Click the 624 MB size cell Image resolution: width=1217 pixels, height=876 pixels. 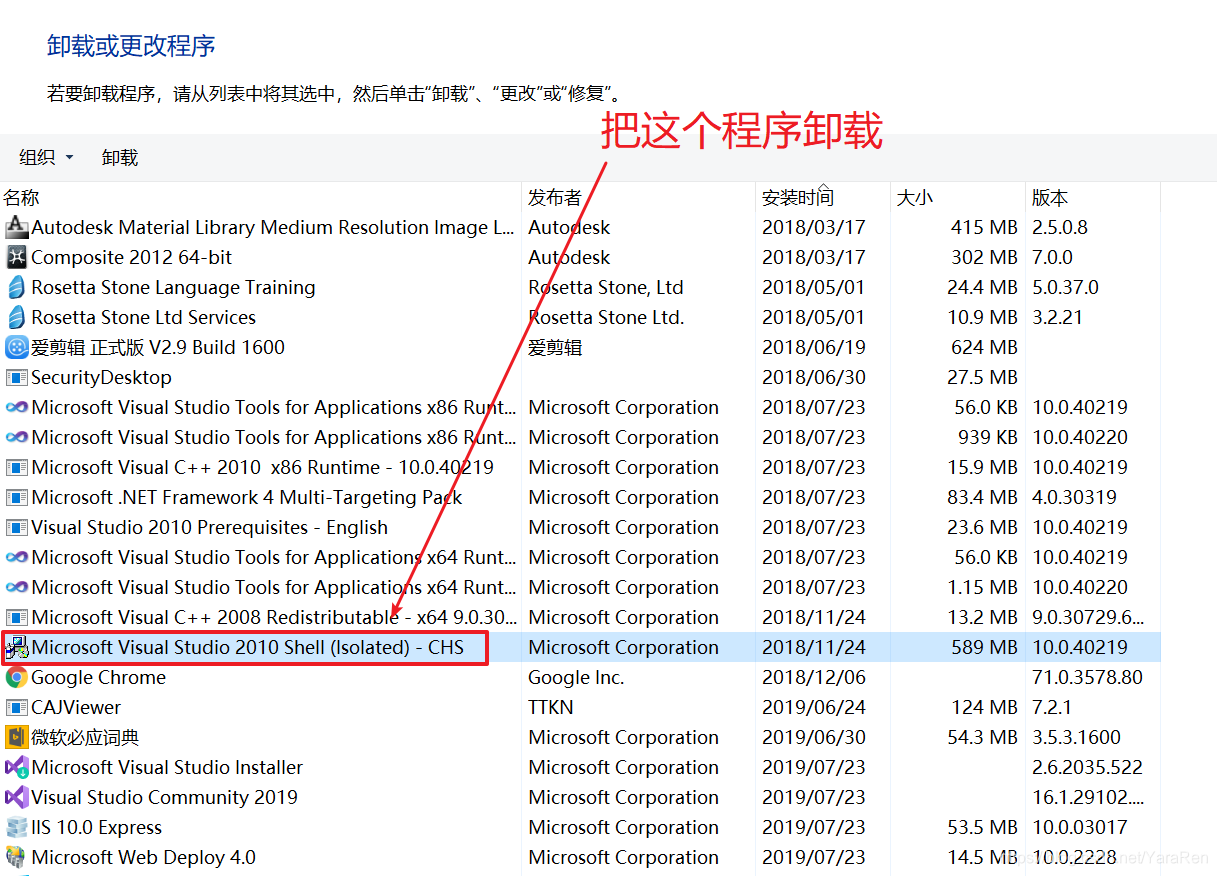(985, 347)
